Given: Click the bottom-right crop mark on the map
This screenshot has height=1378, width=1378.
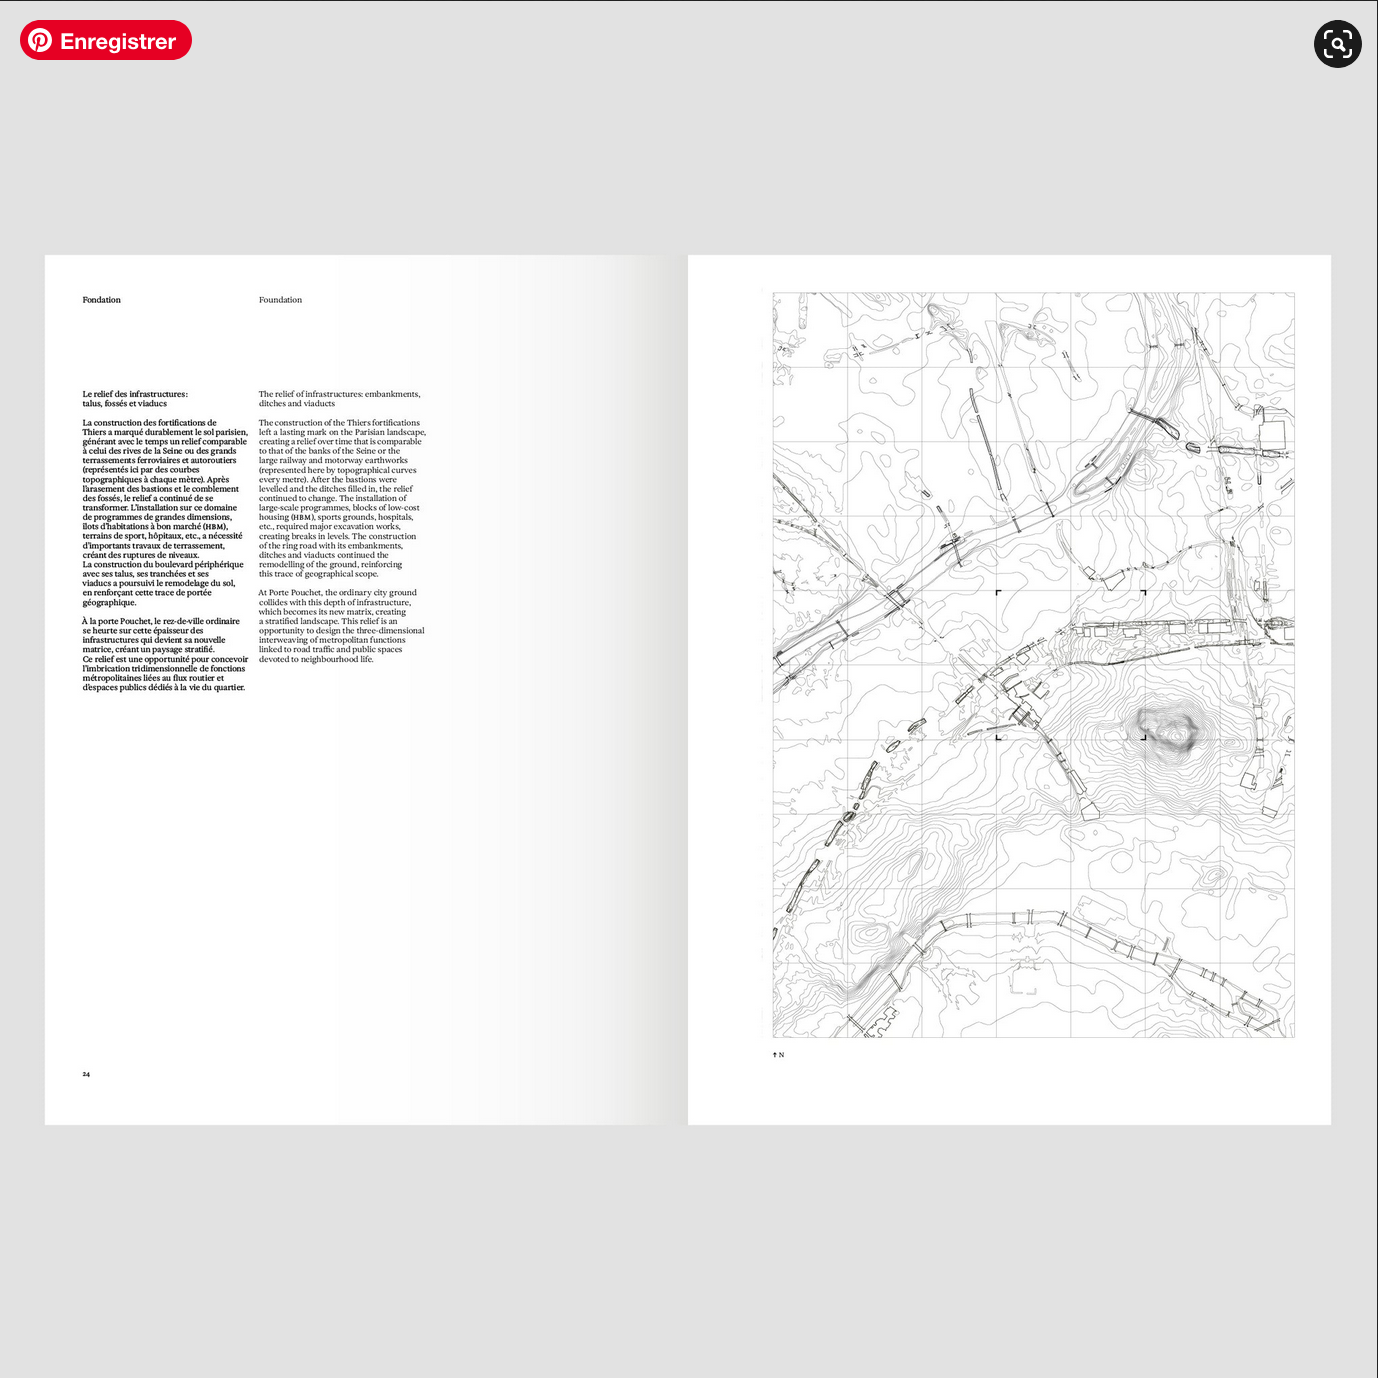Looking at the screenshot, I should (1143, 738).
